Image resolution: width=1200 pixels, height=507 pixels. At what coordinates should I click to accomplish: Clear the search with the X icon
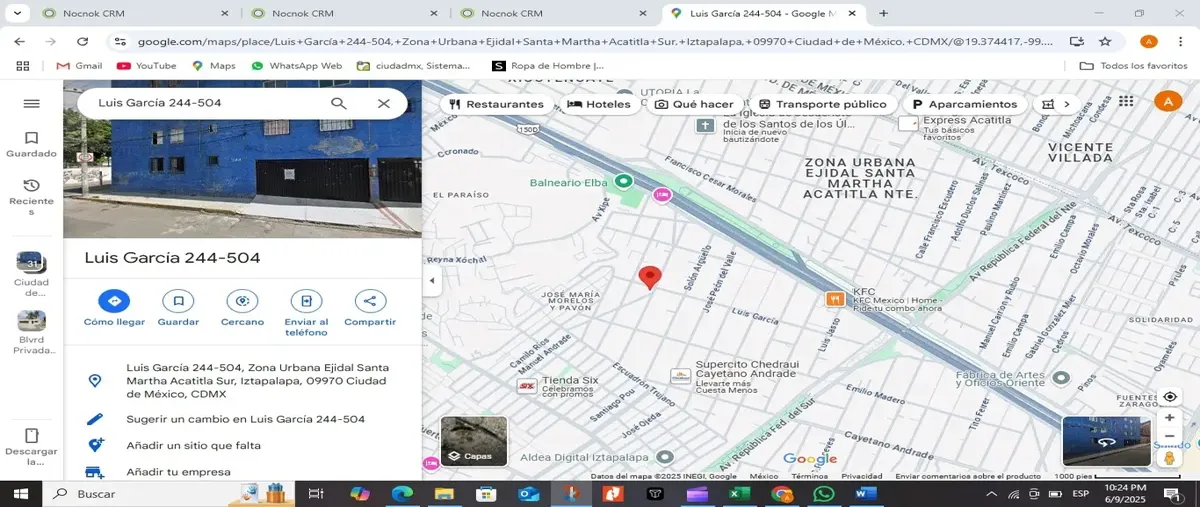384,103
